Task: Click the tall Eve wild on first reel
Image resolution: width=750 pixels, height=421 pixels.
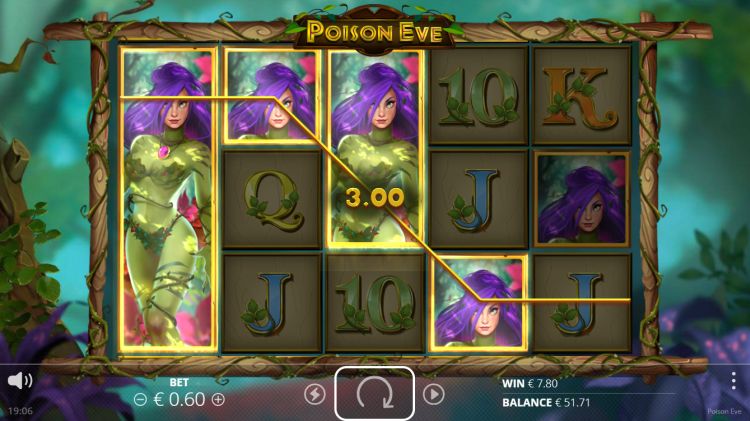Action: click(x=168, y=199)
